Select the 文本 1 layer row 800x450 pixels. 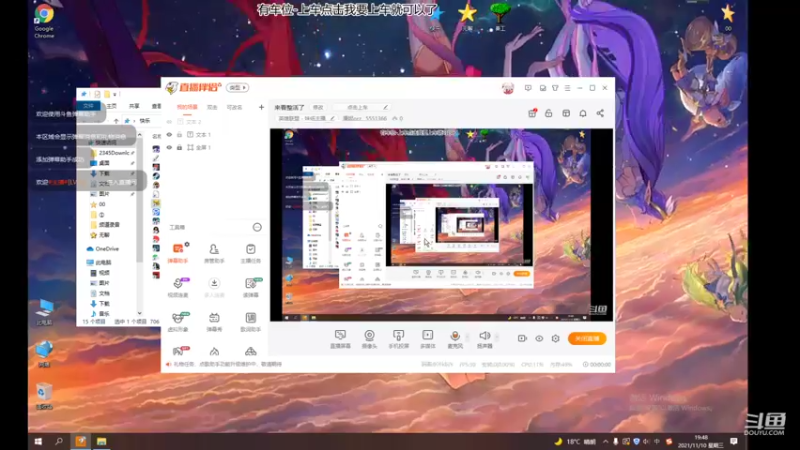pos(214,135)
